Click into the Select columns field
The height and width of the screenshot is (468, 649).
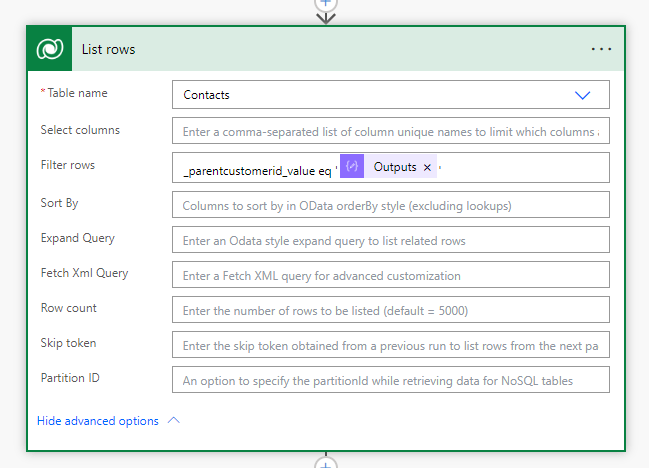click(x=390, y=130)
